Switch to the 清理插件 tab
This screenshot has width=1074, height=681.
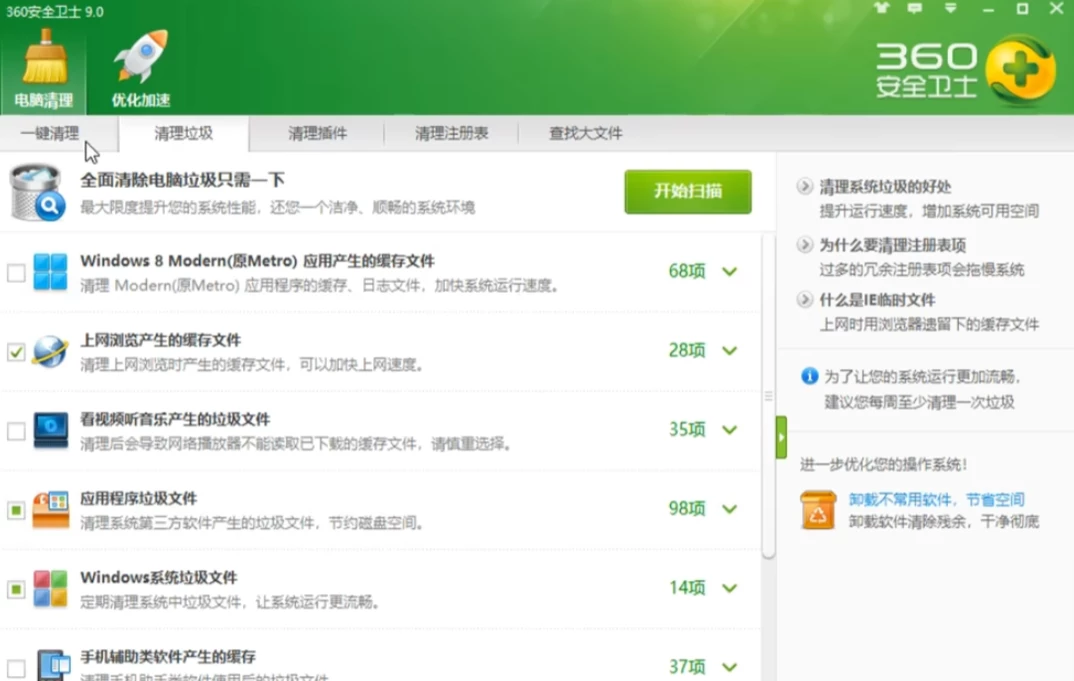click(x=317, y=133)
